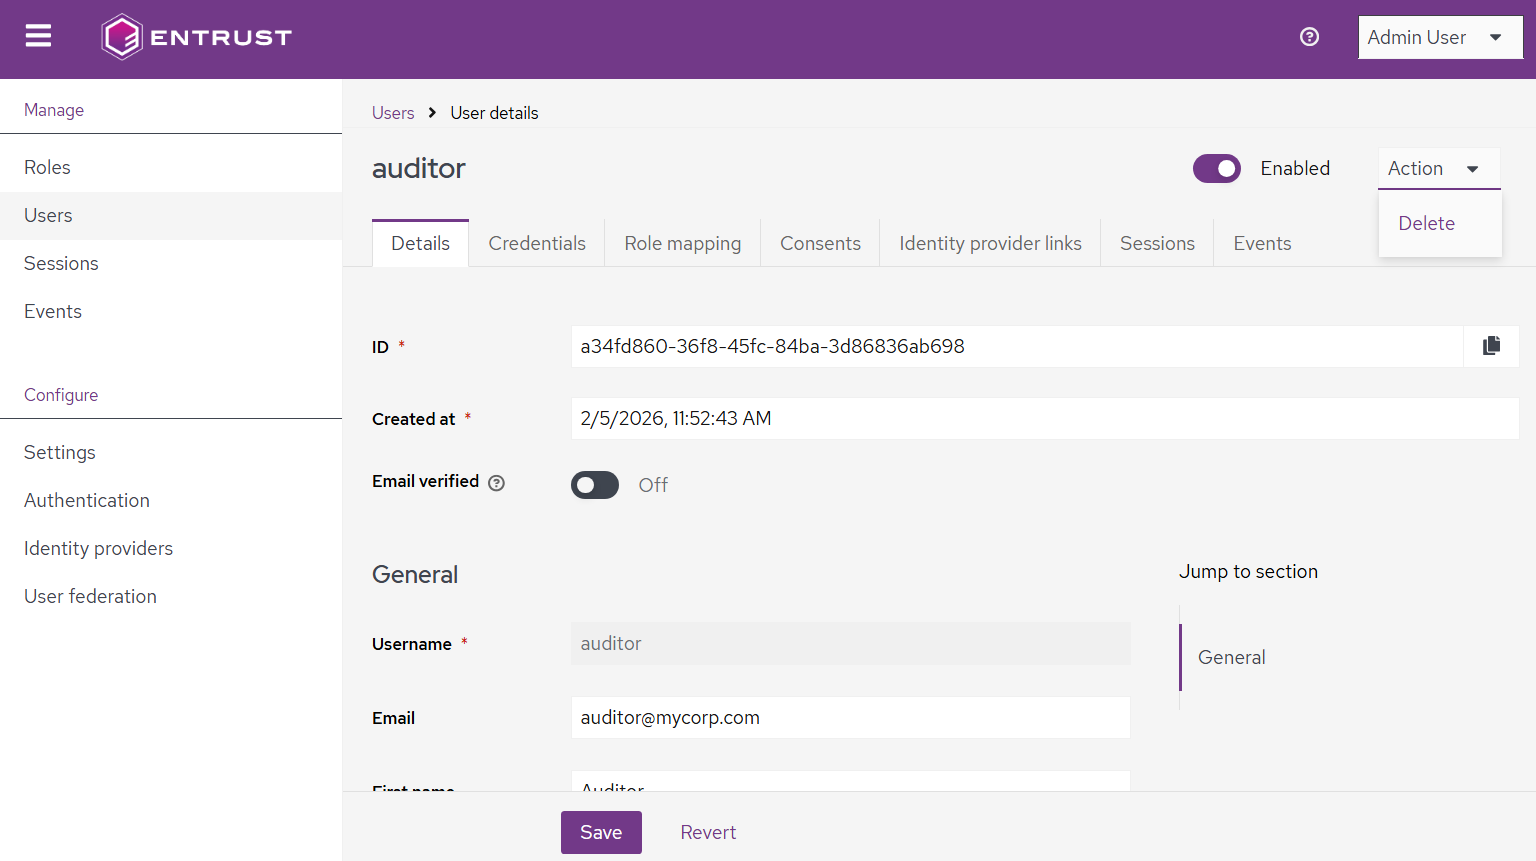Turn on the Email verified switch
Viewport: 1536px width, 861px height.
pyautogui.click(x=595, y=485)
